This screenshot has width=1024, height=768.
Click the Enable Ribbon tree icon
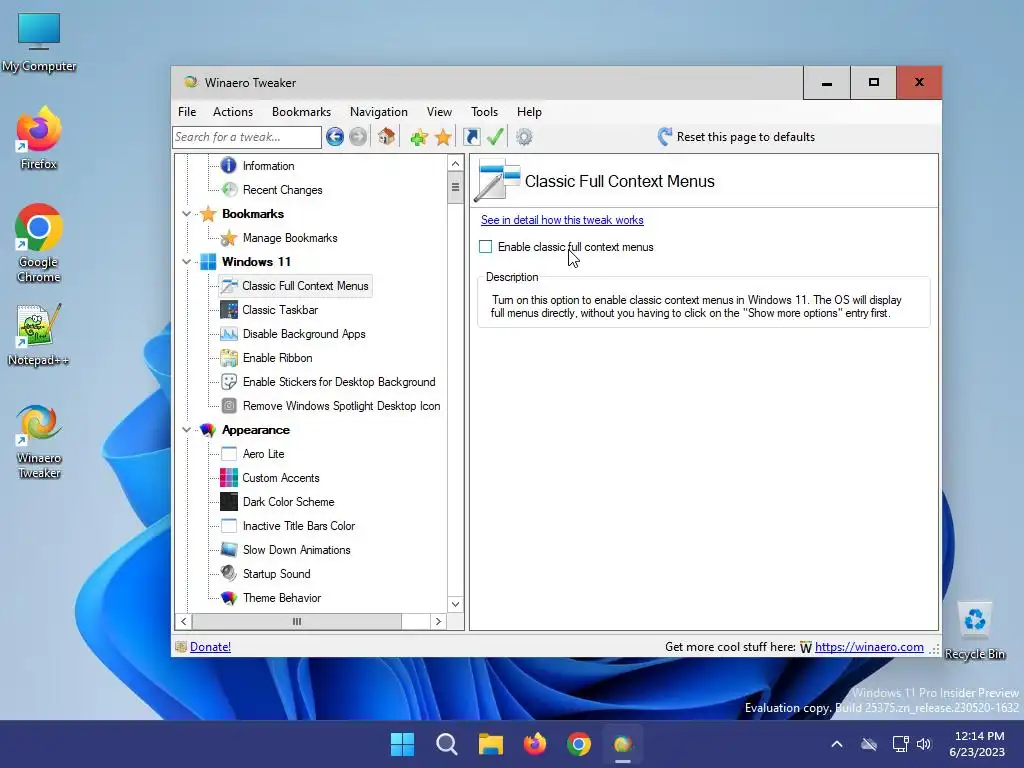229,358
